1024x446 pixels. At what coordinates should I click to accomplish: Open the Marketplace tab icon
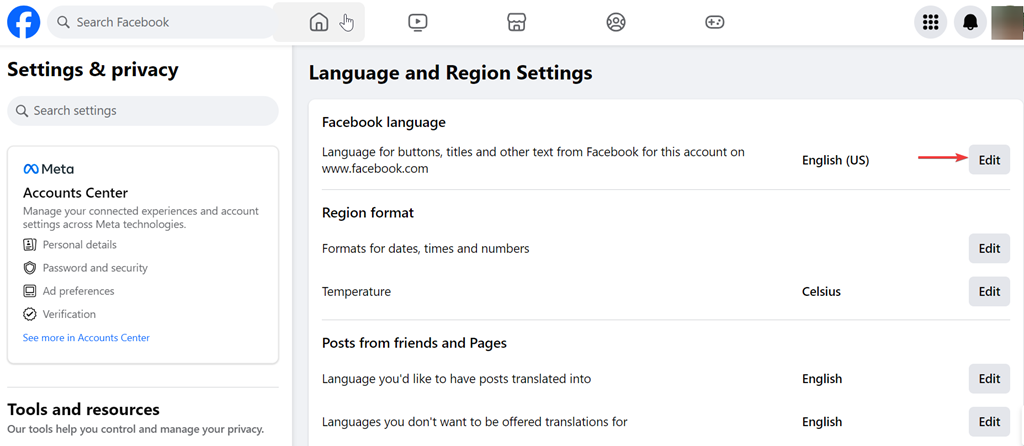[x=517, y=22]
